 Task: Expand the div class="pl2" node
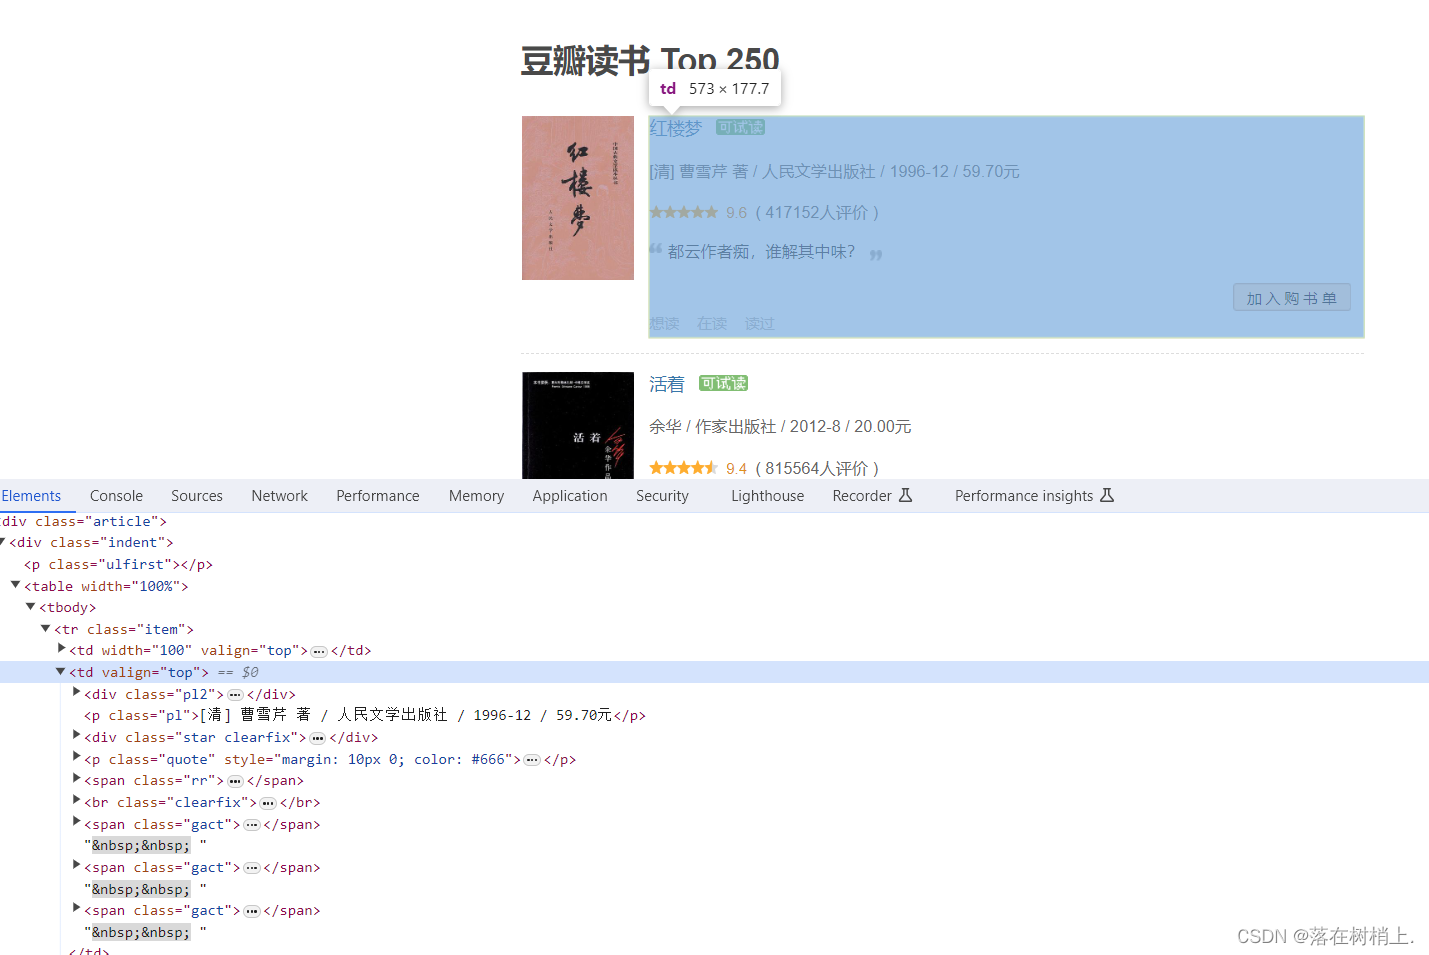(x=77, y=693)
